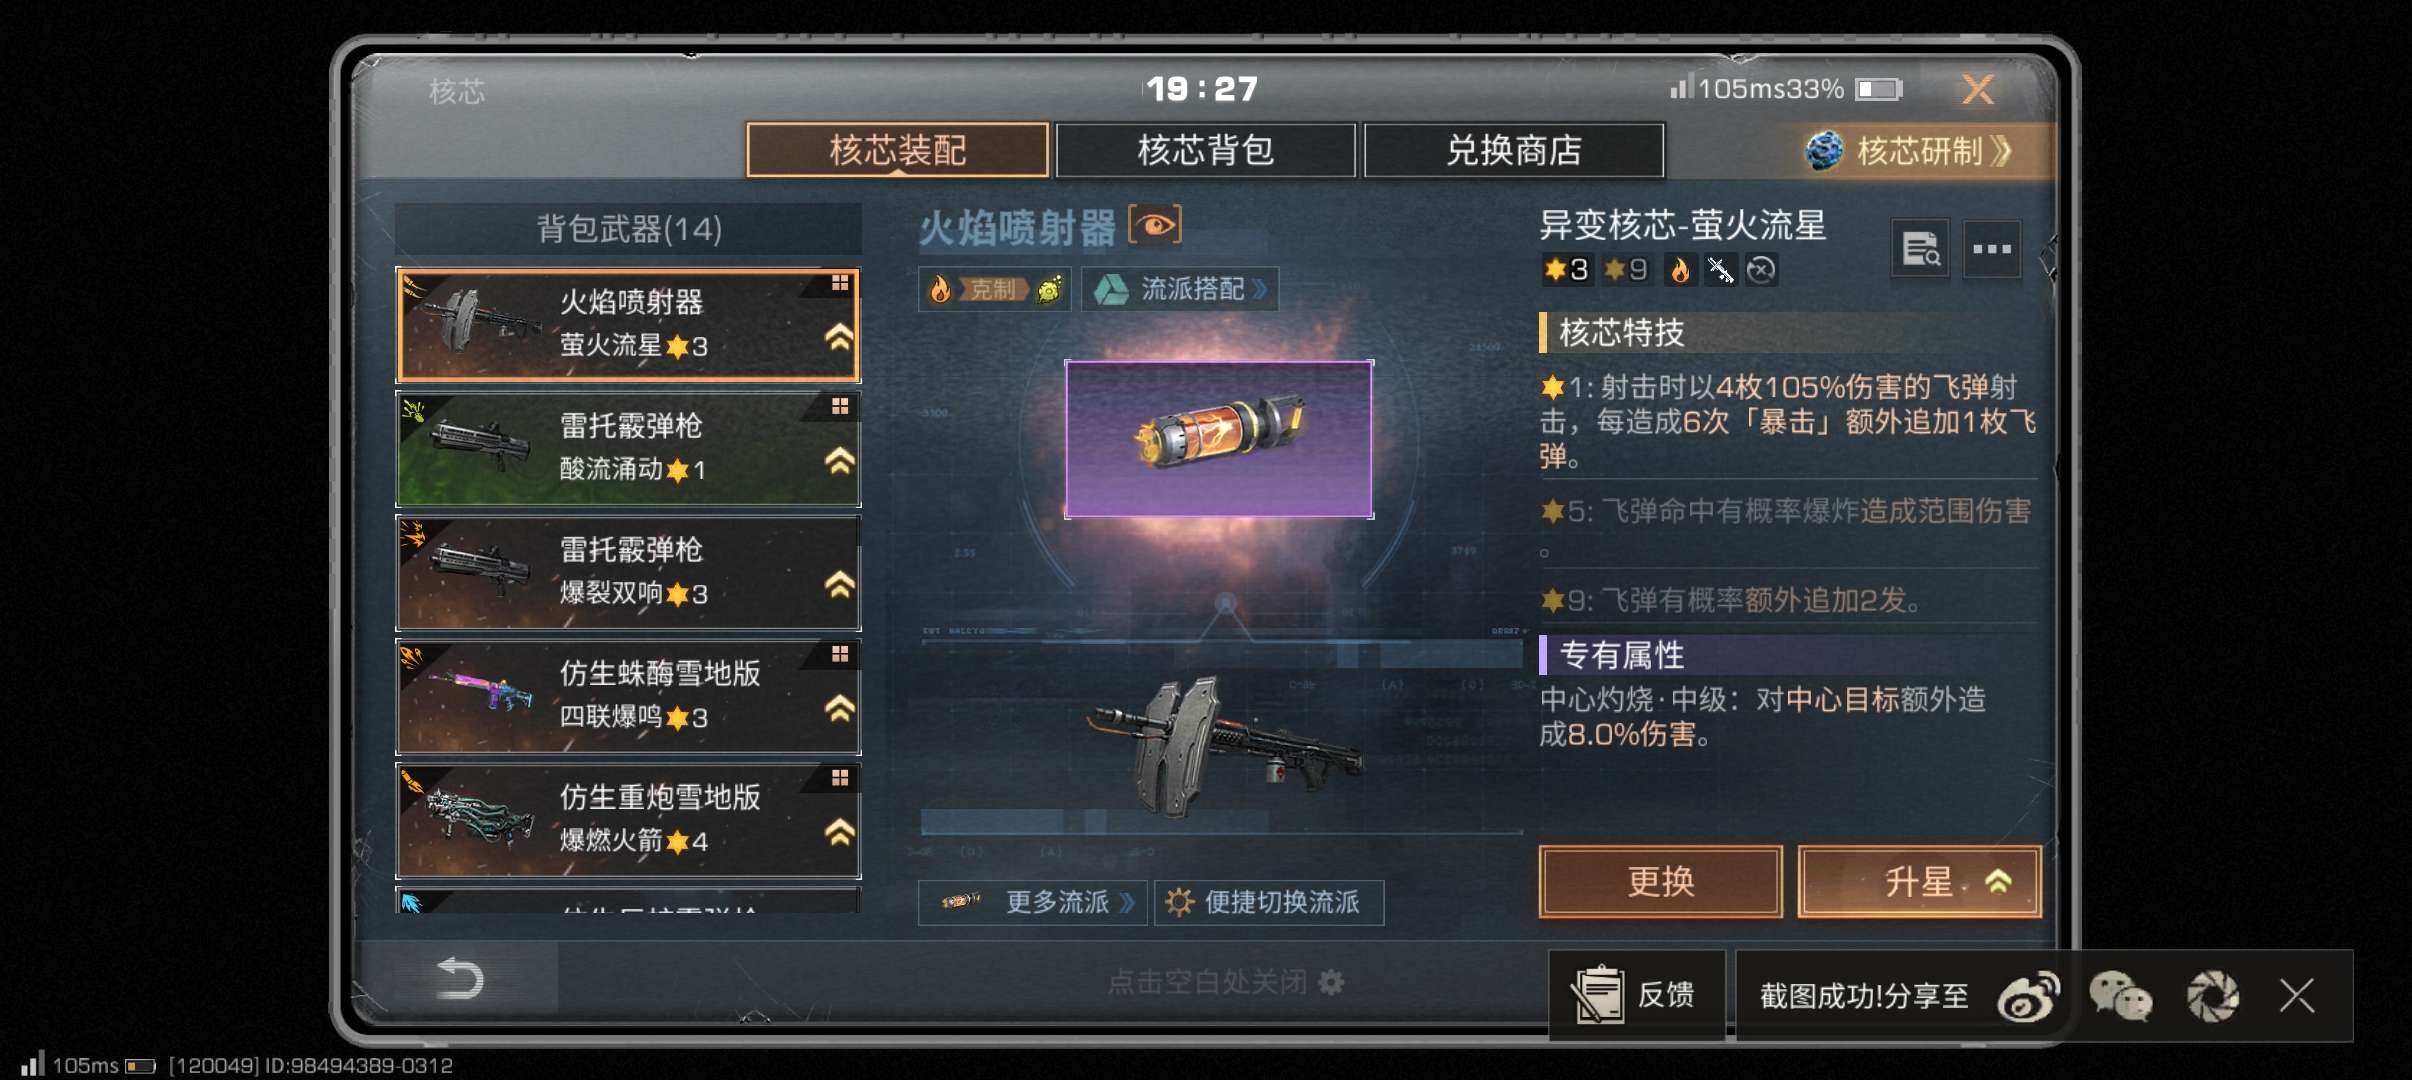Switch to the 核芯背包 tab
The height and width of the screenshot is (1080, 2412).
click(1205, 151)
